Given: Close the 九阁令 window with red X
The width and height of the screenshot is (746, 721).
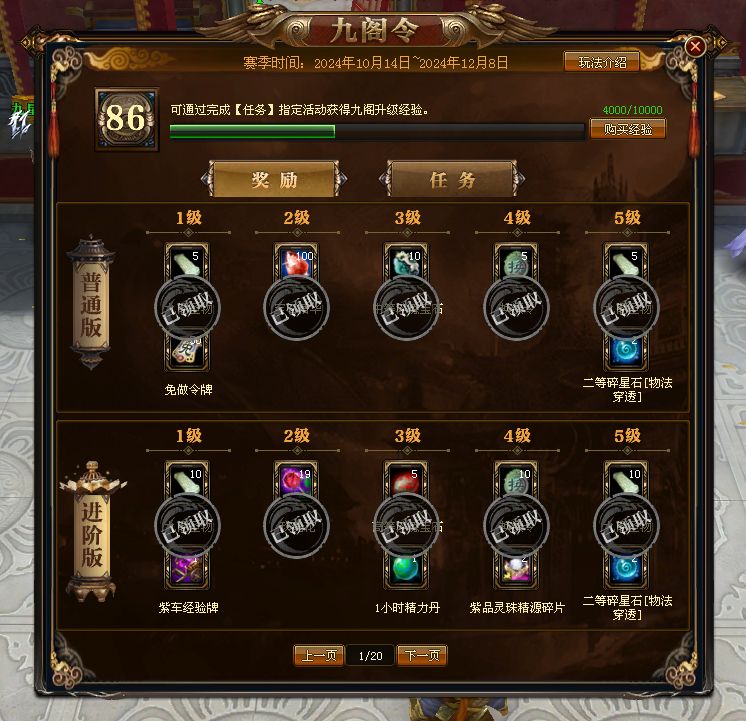Looking at the screenshot, I should click(x=695, y=46).
